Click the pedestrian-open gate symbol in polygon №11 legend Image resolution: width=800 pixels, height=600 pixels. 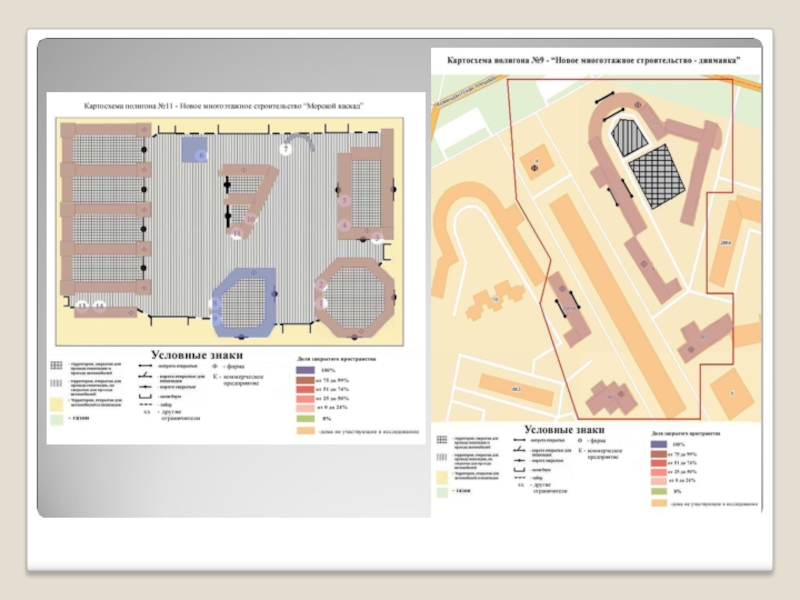146,376
